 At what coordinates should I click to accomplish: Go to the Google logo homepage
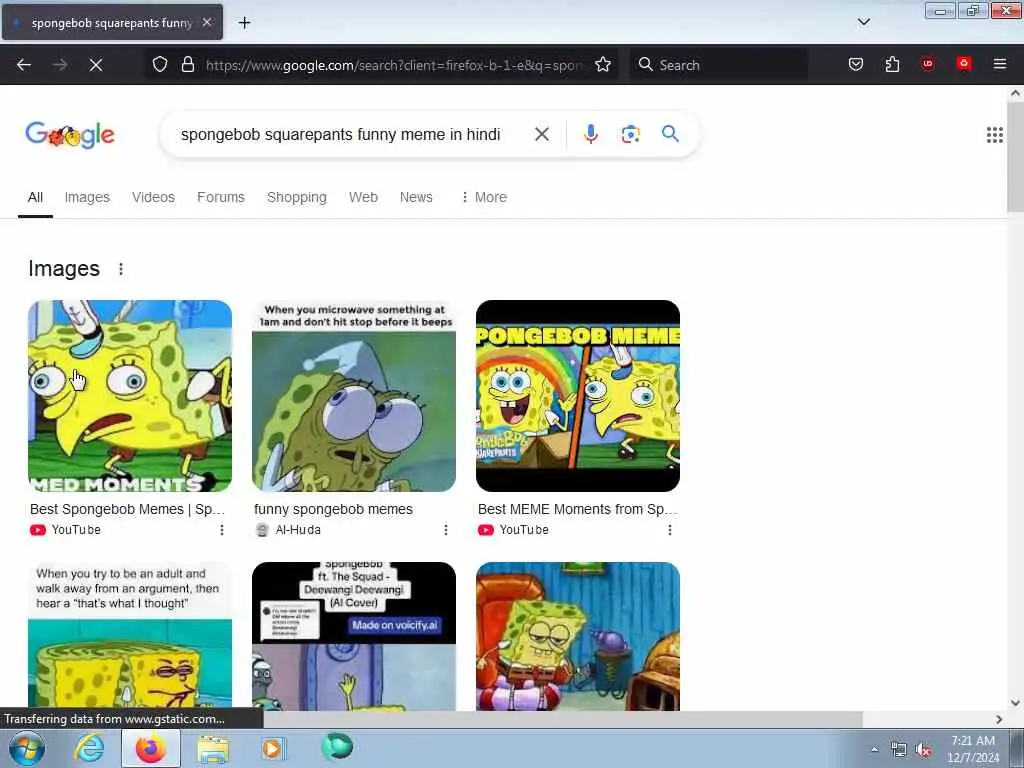pos(70,135)
